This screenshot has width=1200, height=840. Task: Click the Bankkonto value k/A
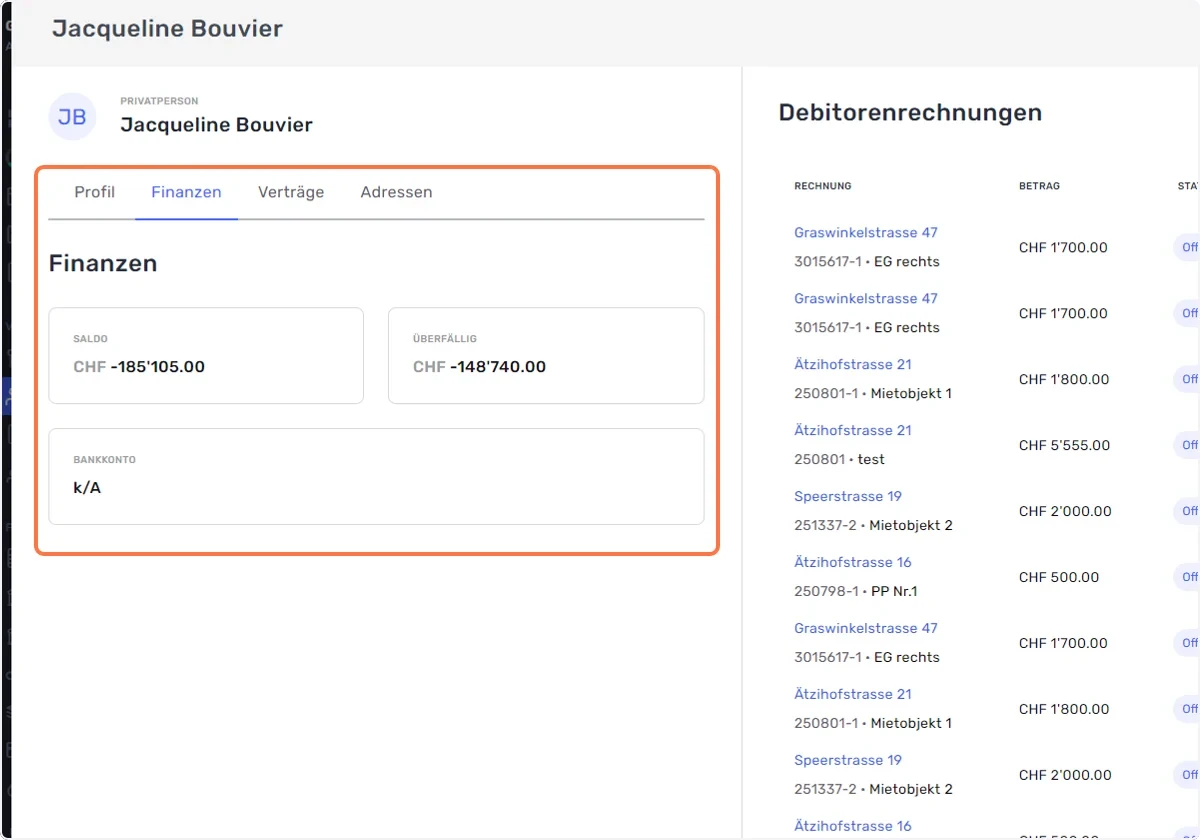87,488
